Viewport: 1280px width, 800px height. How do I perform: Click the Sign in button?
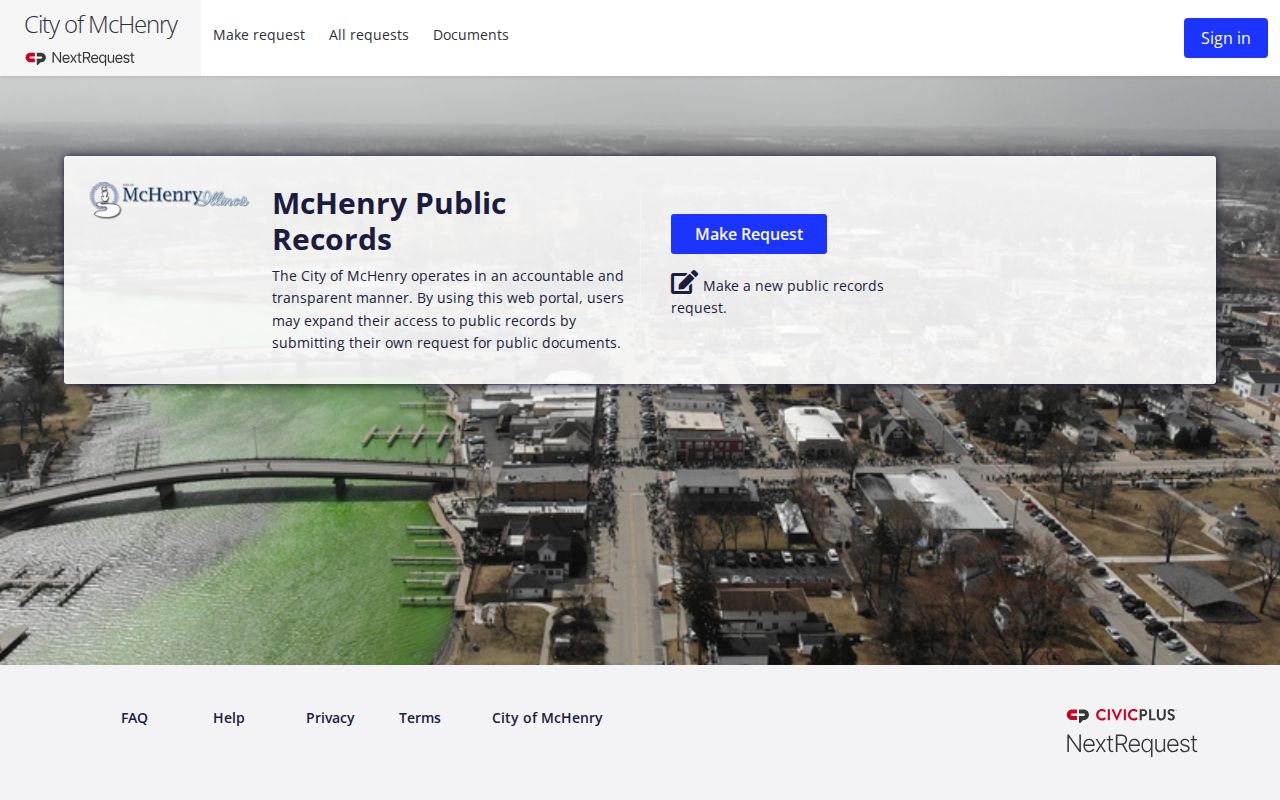tap(1226, 38)
